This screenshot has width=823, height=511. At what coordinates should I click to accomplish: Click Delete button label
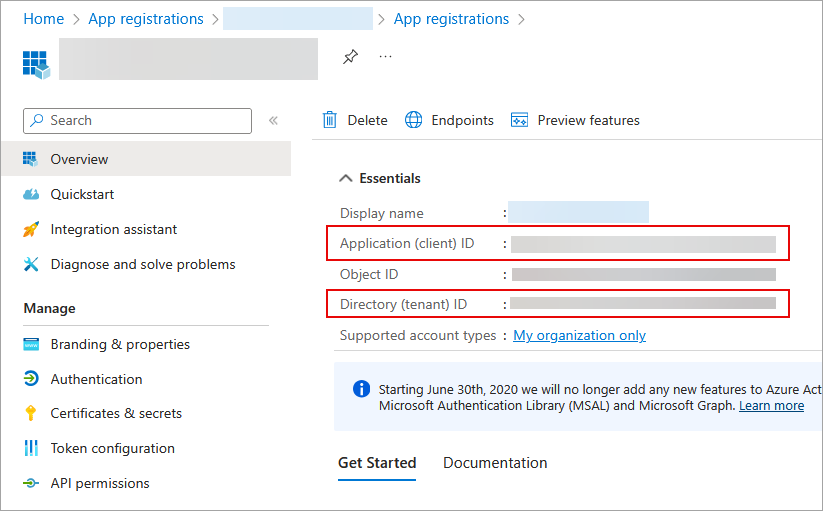[367, 120]
